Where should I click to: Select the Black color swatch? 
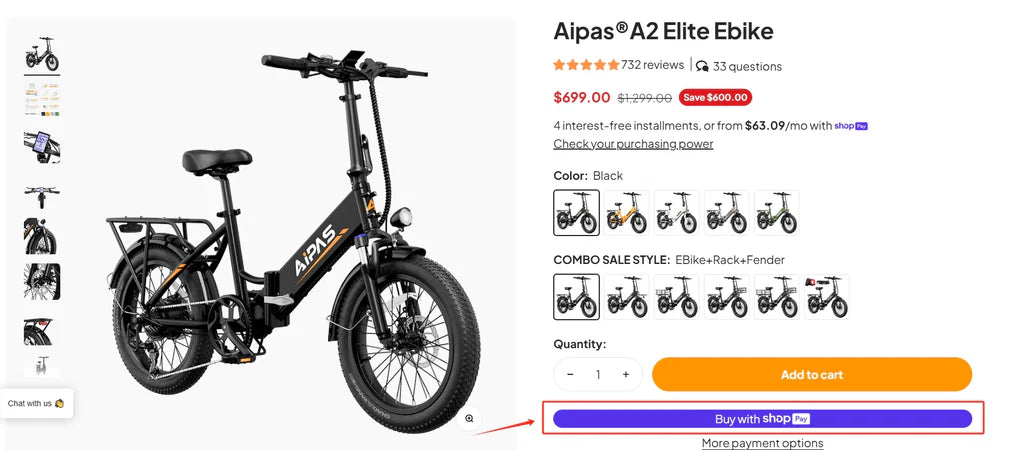(x=577, y=212)
